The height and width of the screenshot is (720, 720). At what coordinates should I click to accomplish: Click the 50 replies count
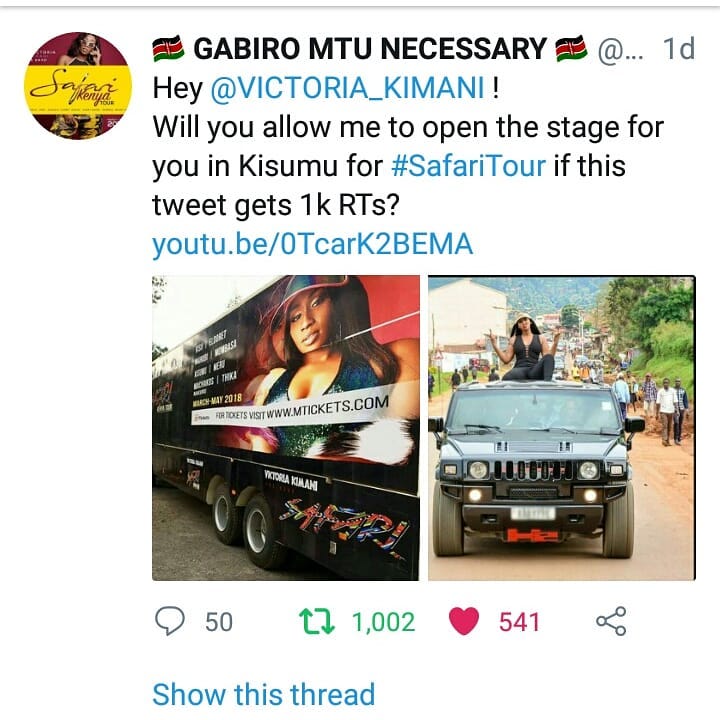(x=219, y=622)
